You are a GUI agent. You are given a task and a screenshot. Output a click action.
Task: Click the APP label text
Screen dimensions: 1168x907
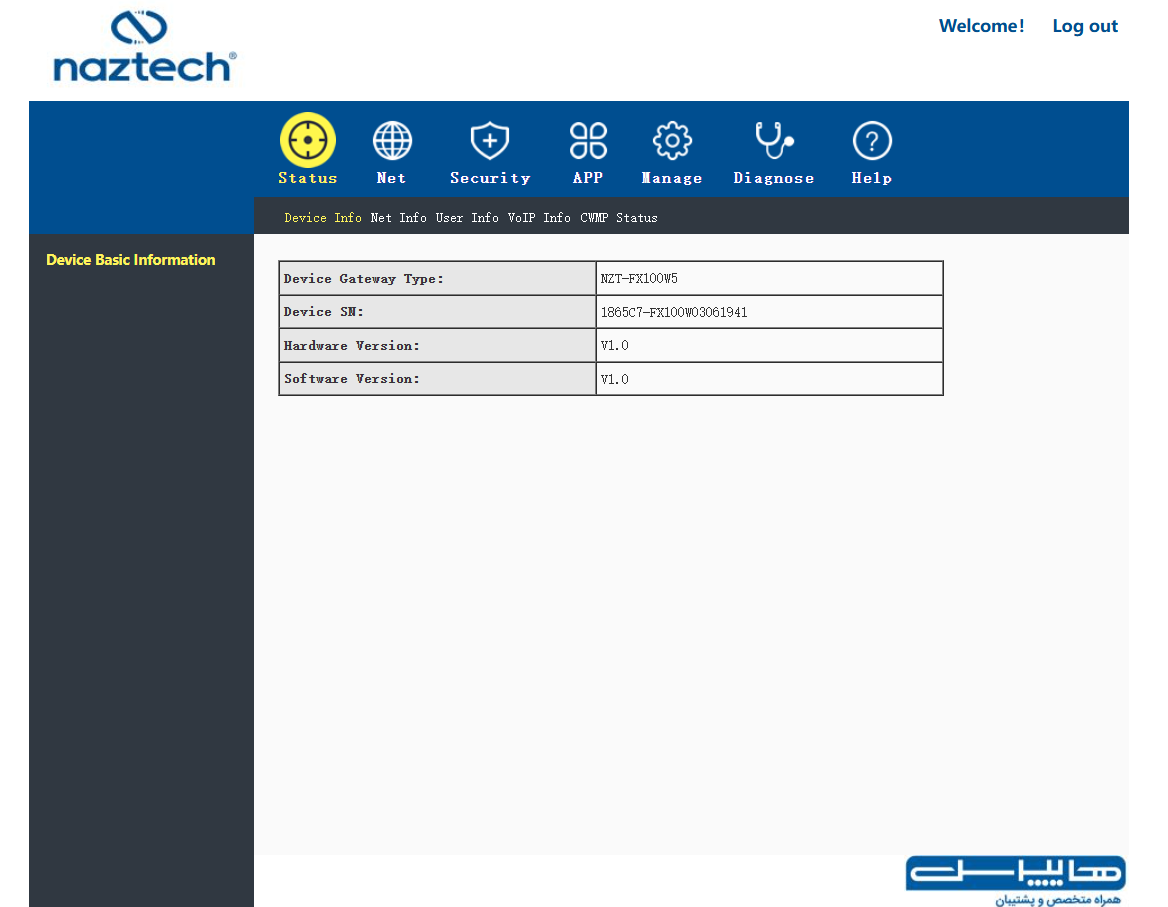pyautogui.click(x=588, y=178)
